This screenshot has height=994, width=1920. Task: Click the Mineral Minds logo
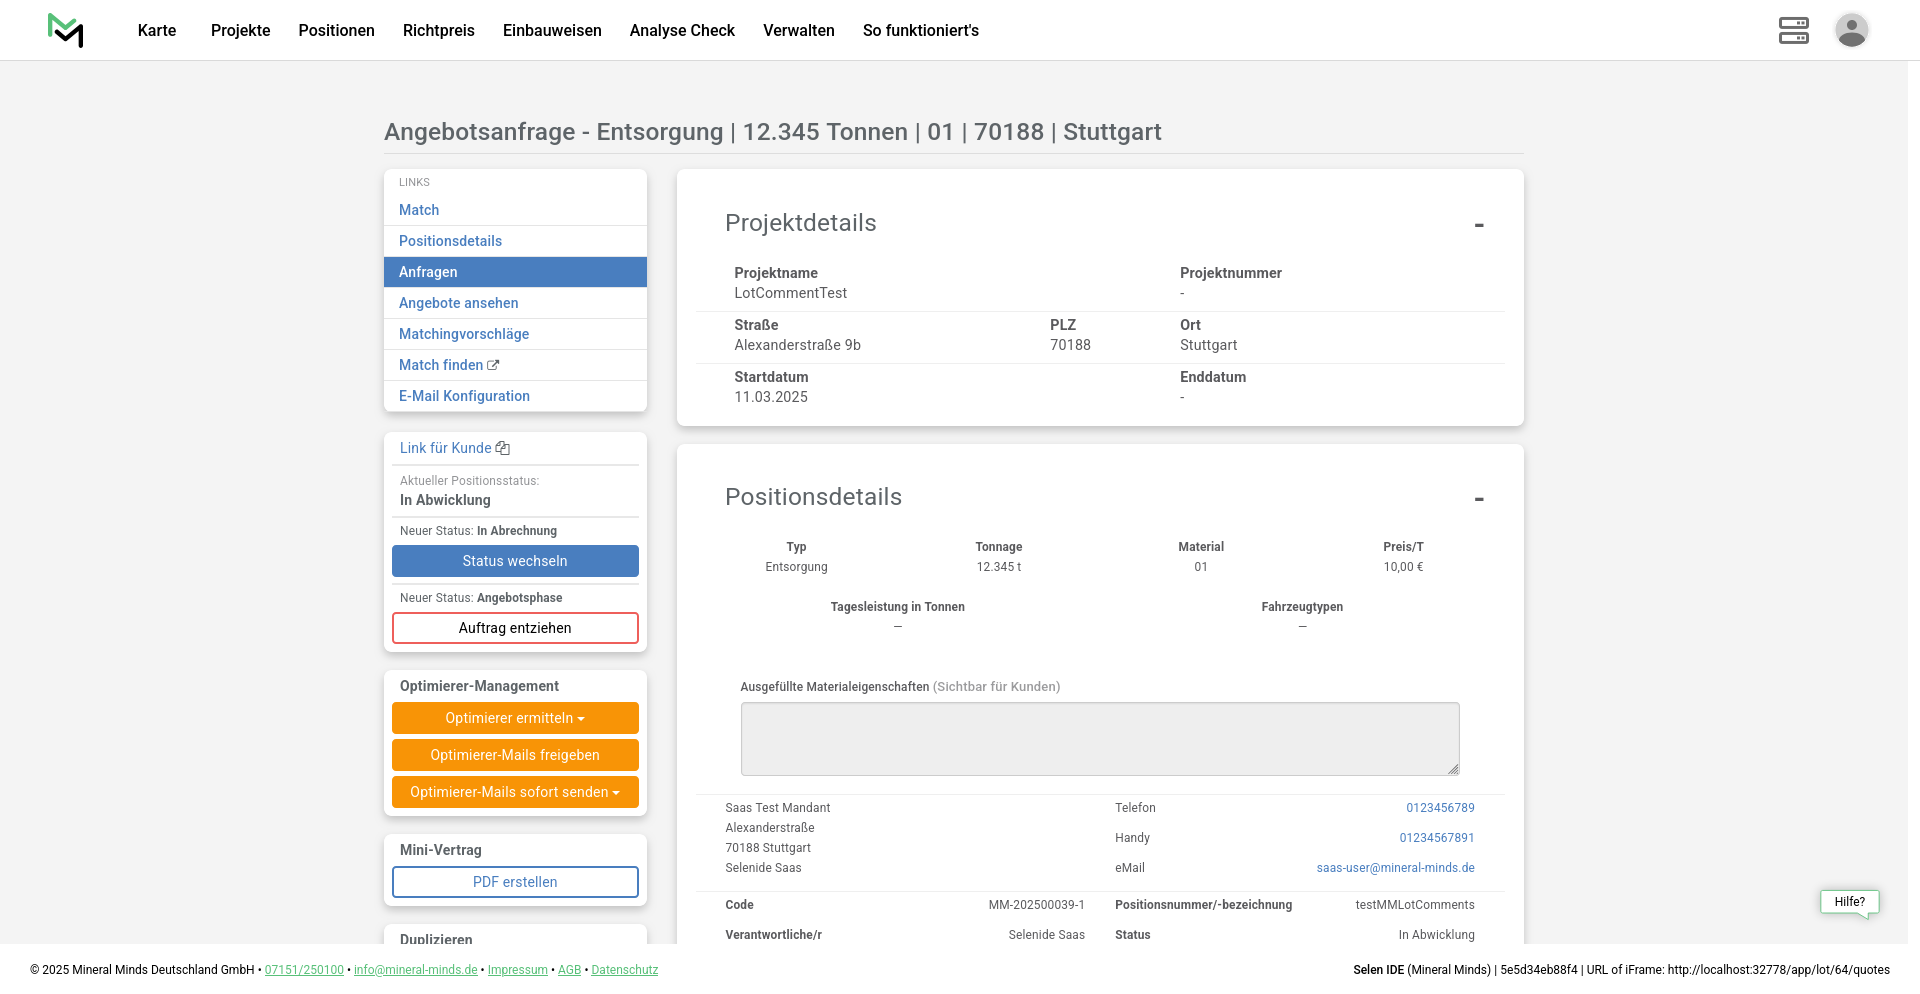coord(66,30)
